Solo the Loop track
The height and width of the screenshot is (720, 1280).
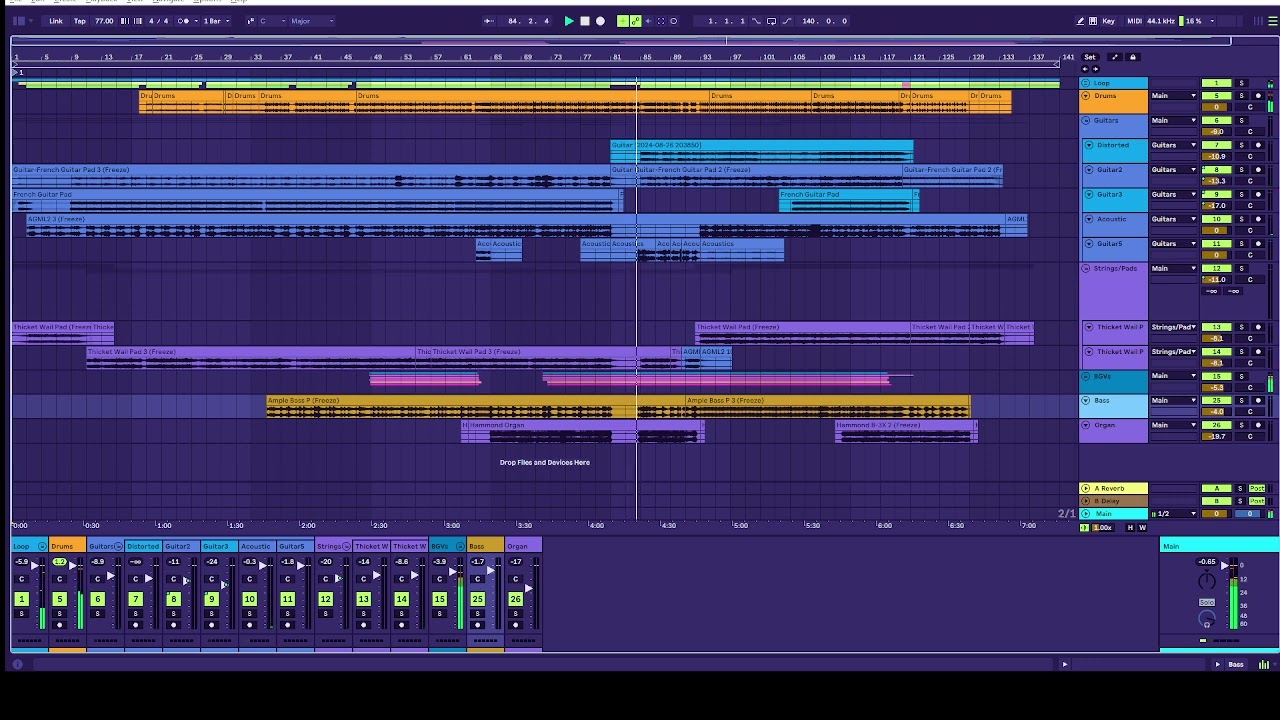[x=1242, y=83]
